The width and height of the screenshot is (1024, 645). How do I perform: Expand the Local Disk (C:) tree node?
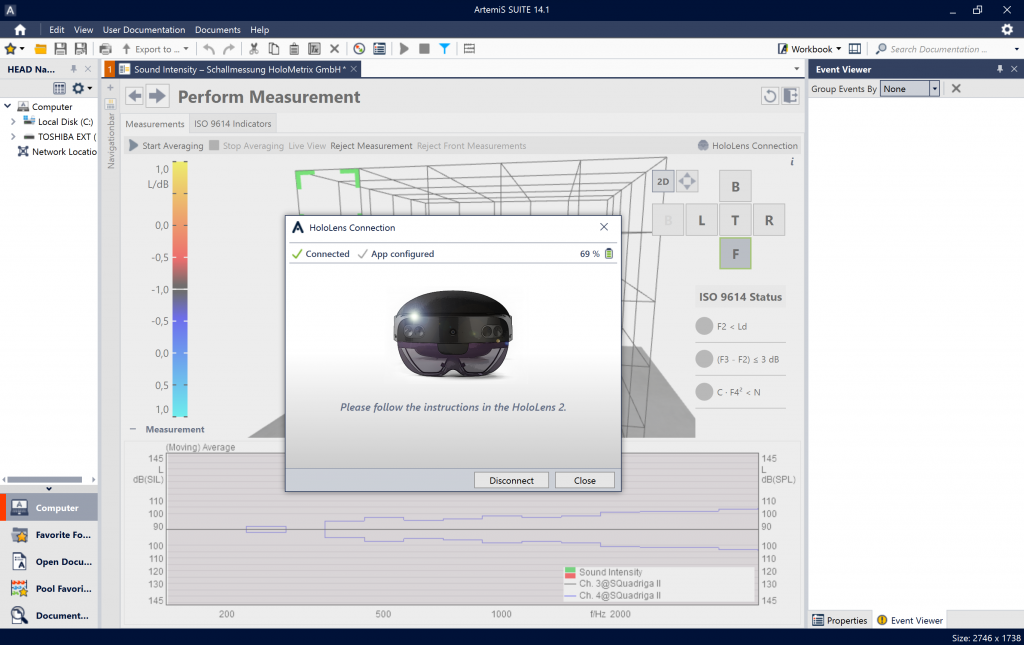[x=13, y=122]
